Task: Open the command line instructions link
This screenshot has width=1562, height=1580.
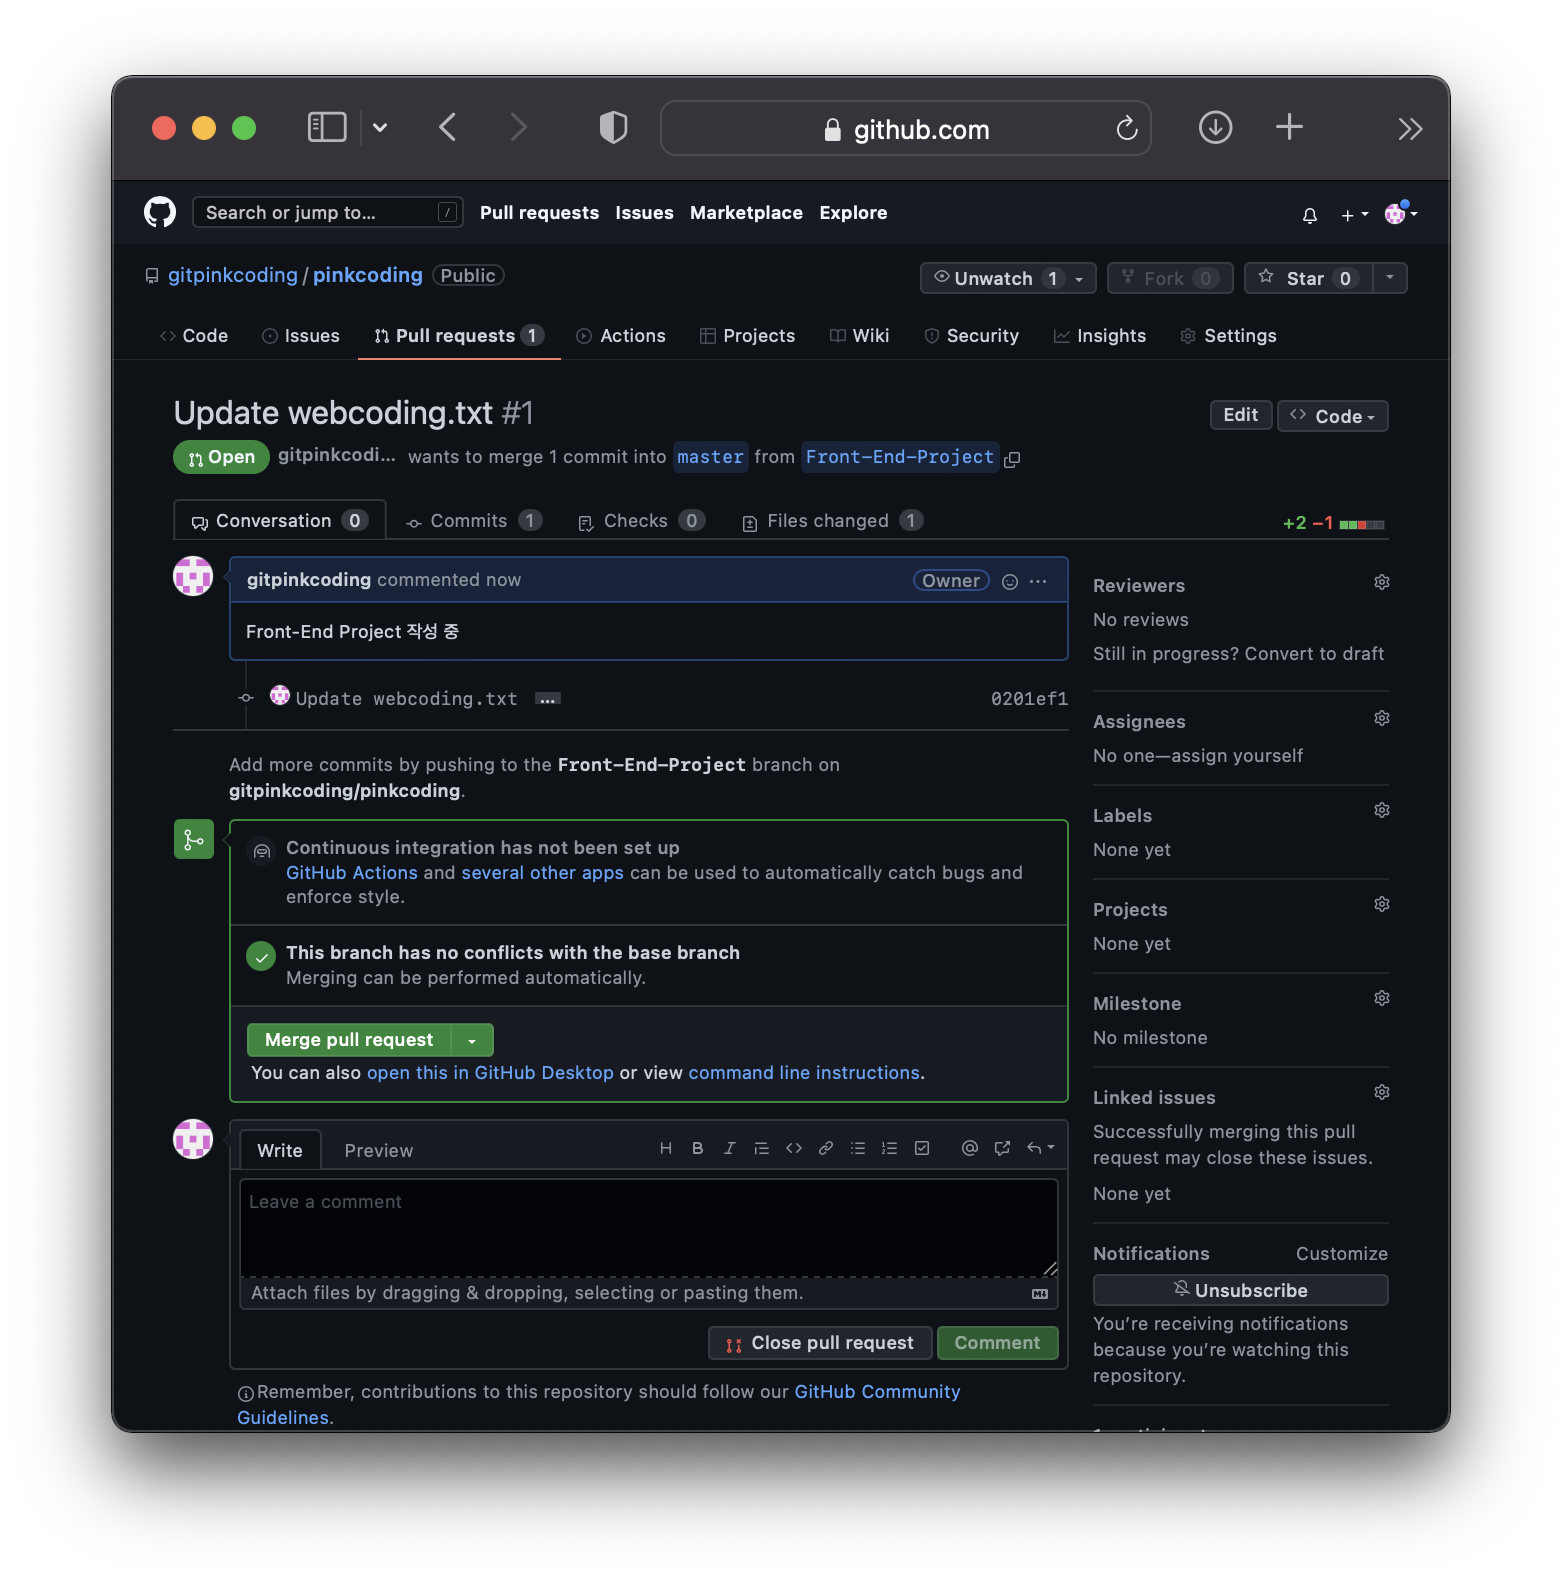Action: click(x=804, y=1073)
